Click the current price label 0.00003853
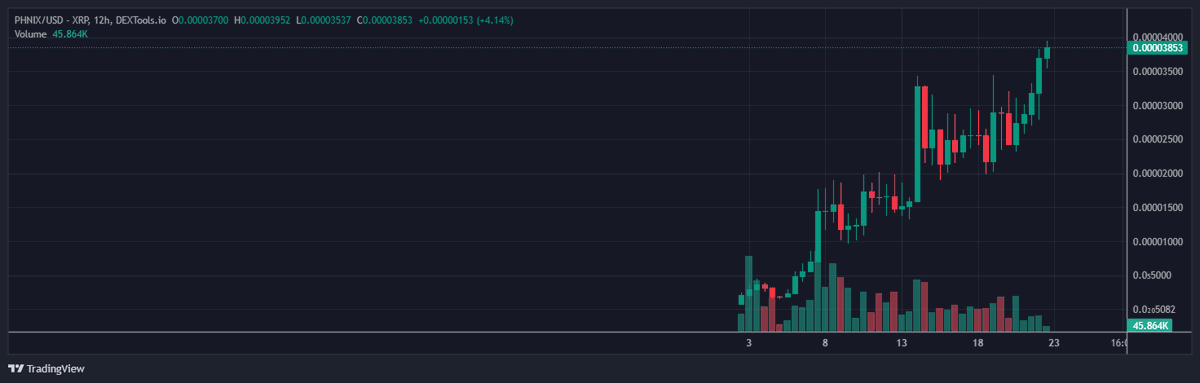Screen dimensions: 1200x383 1157,48
